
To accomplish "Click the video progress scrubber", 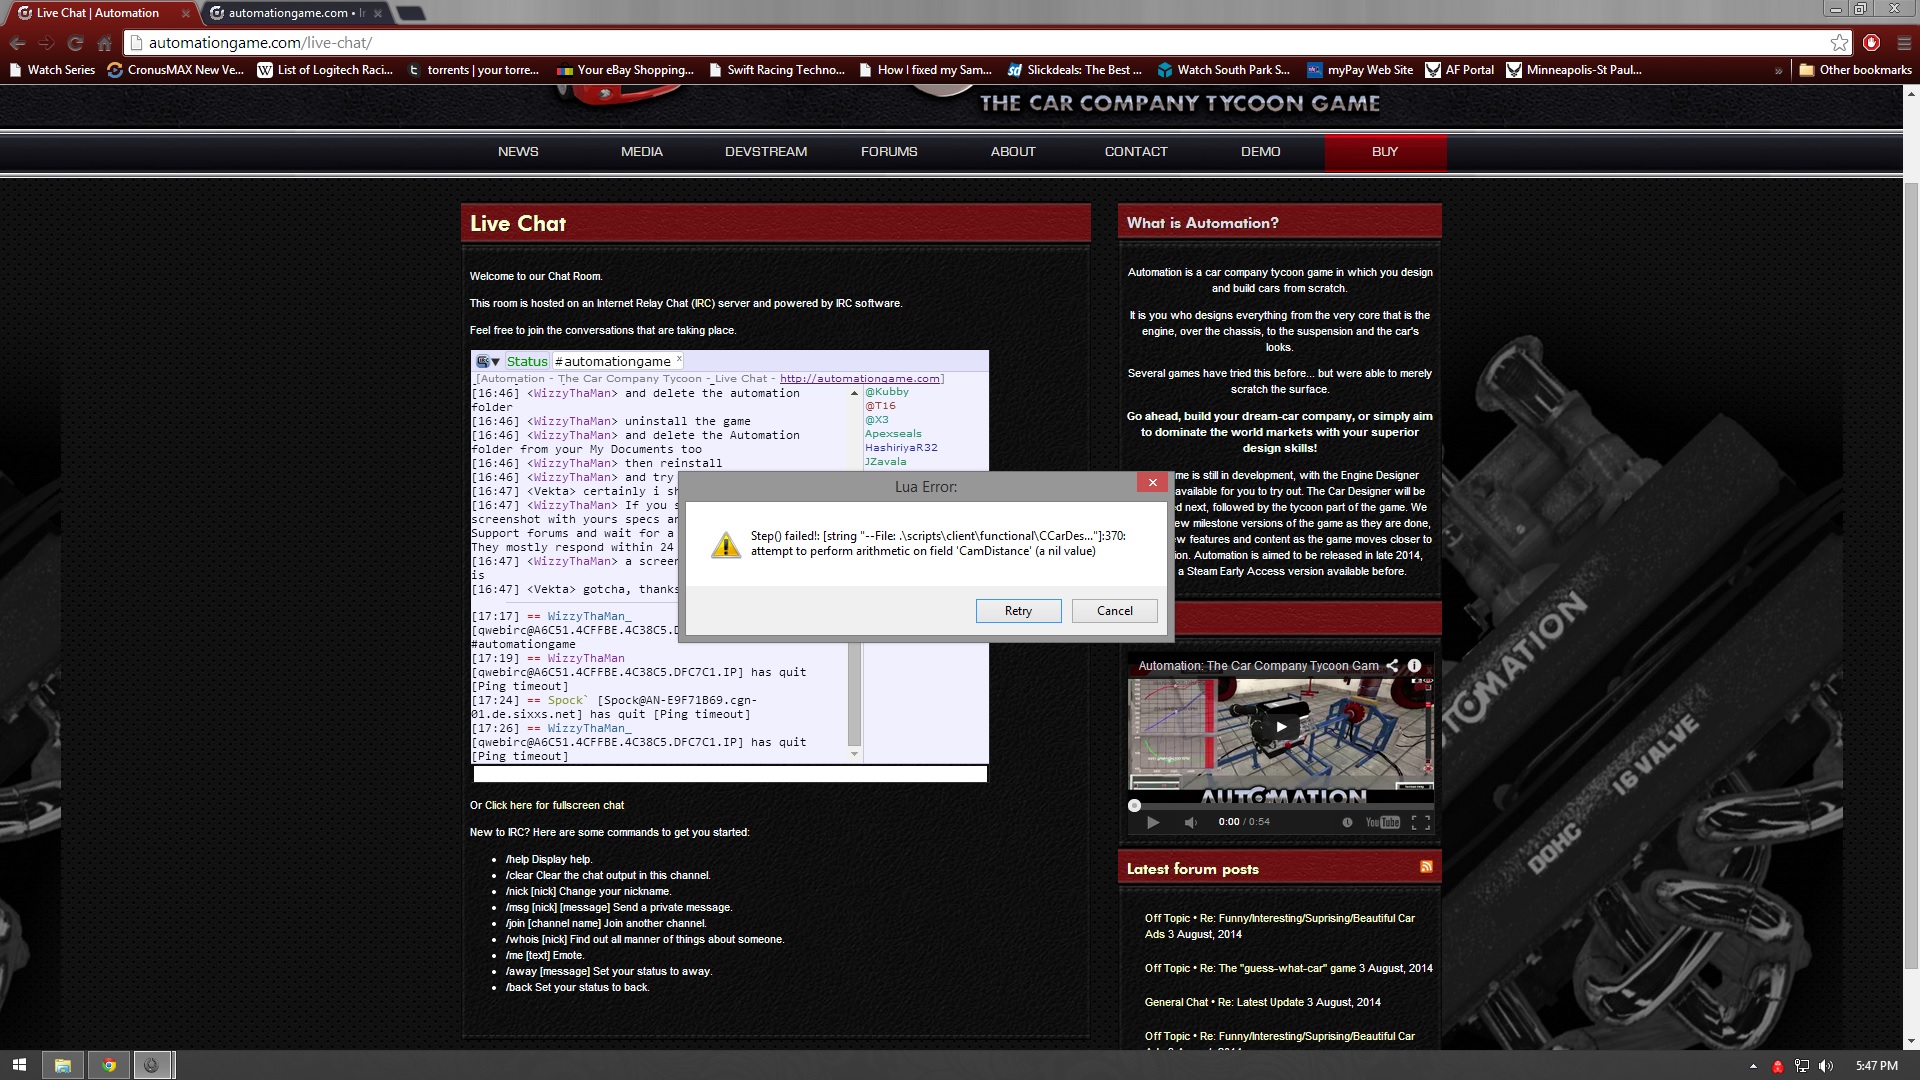I will coord(1134,805).
